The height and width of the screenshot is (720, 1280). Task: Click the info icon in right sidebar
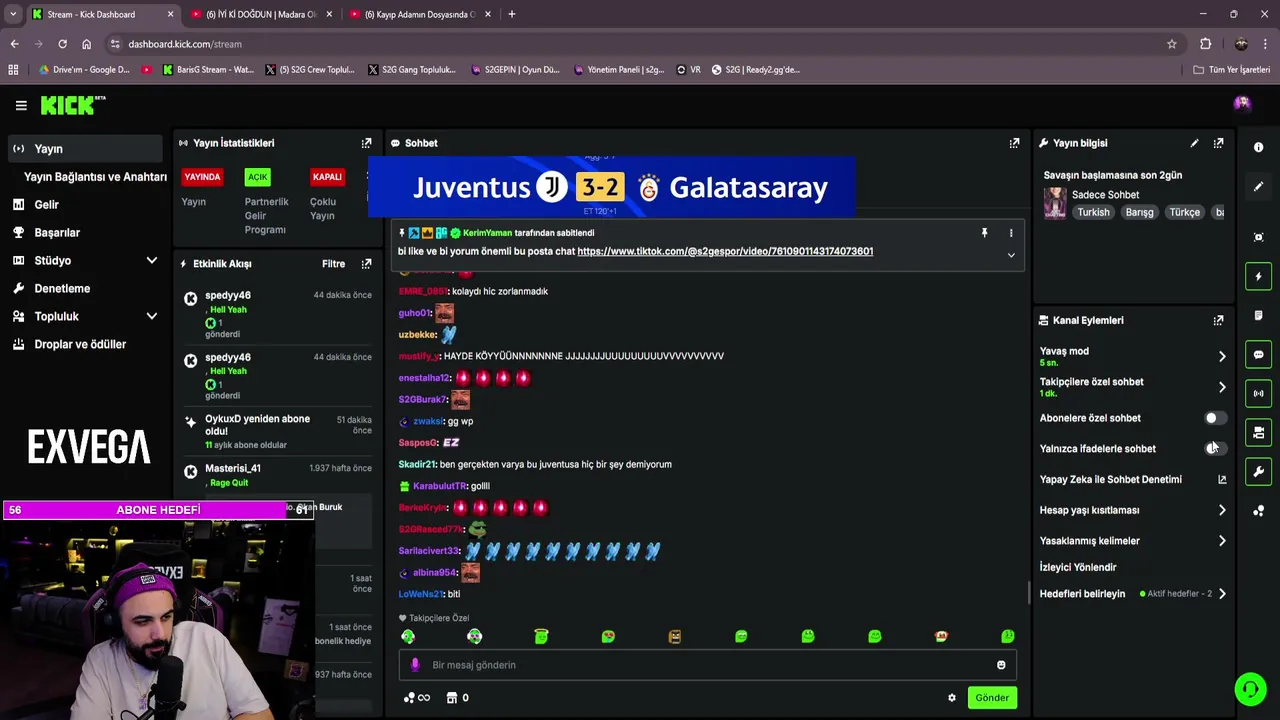click(1258, 147)
